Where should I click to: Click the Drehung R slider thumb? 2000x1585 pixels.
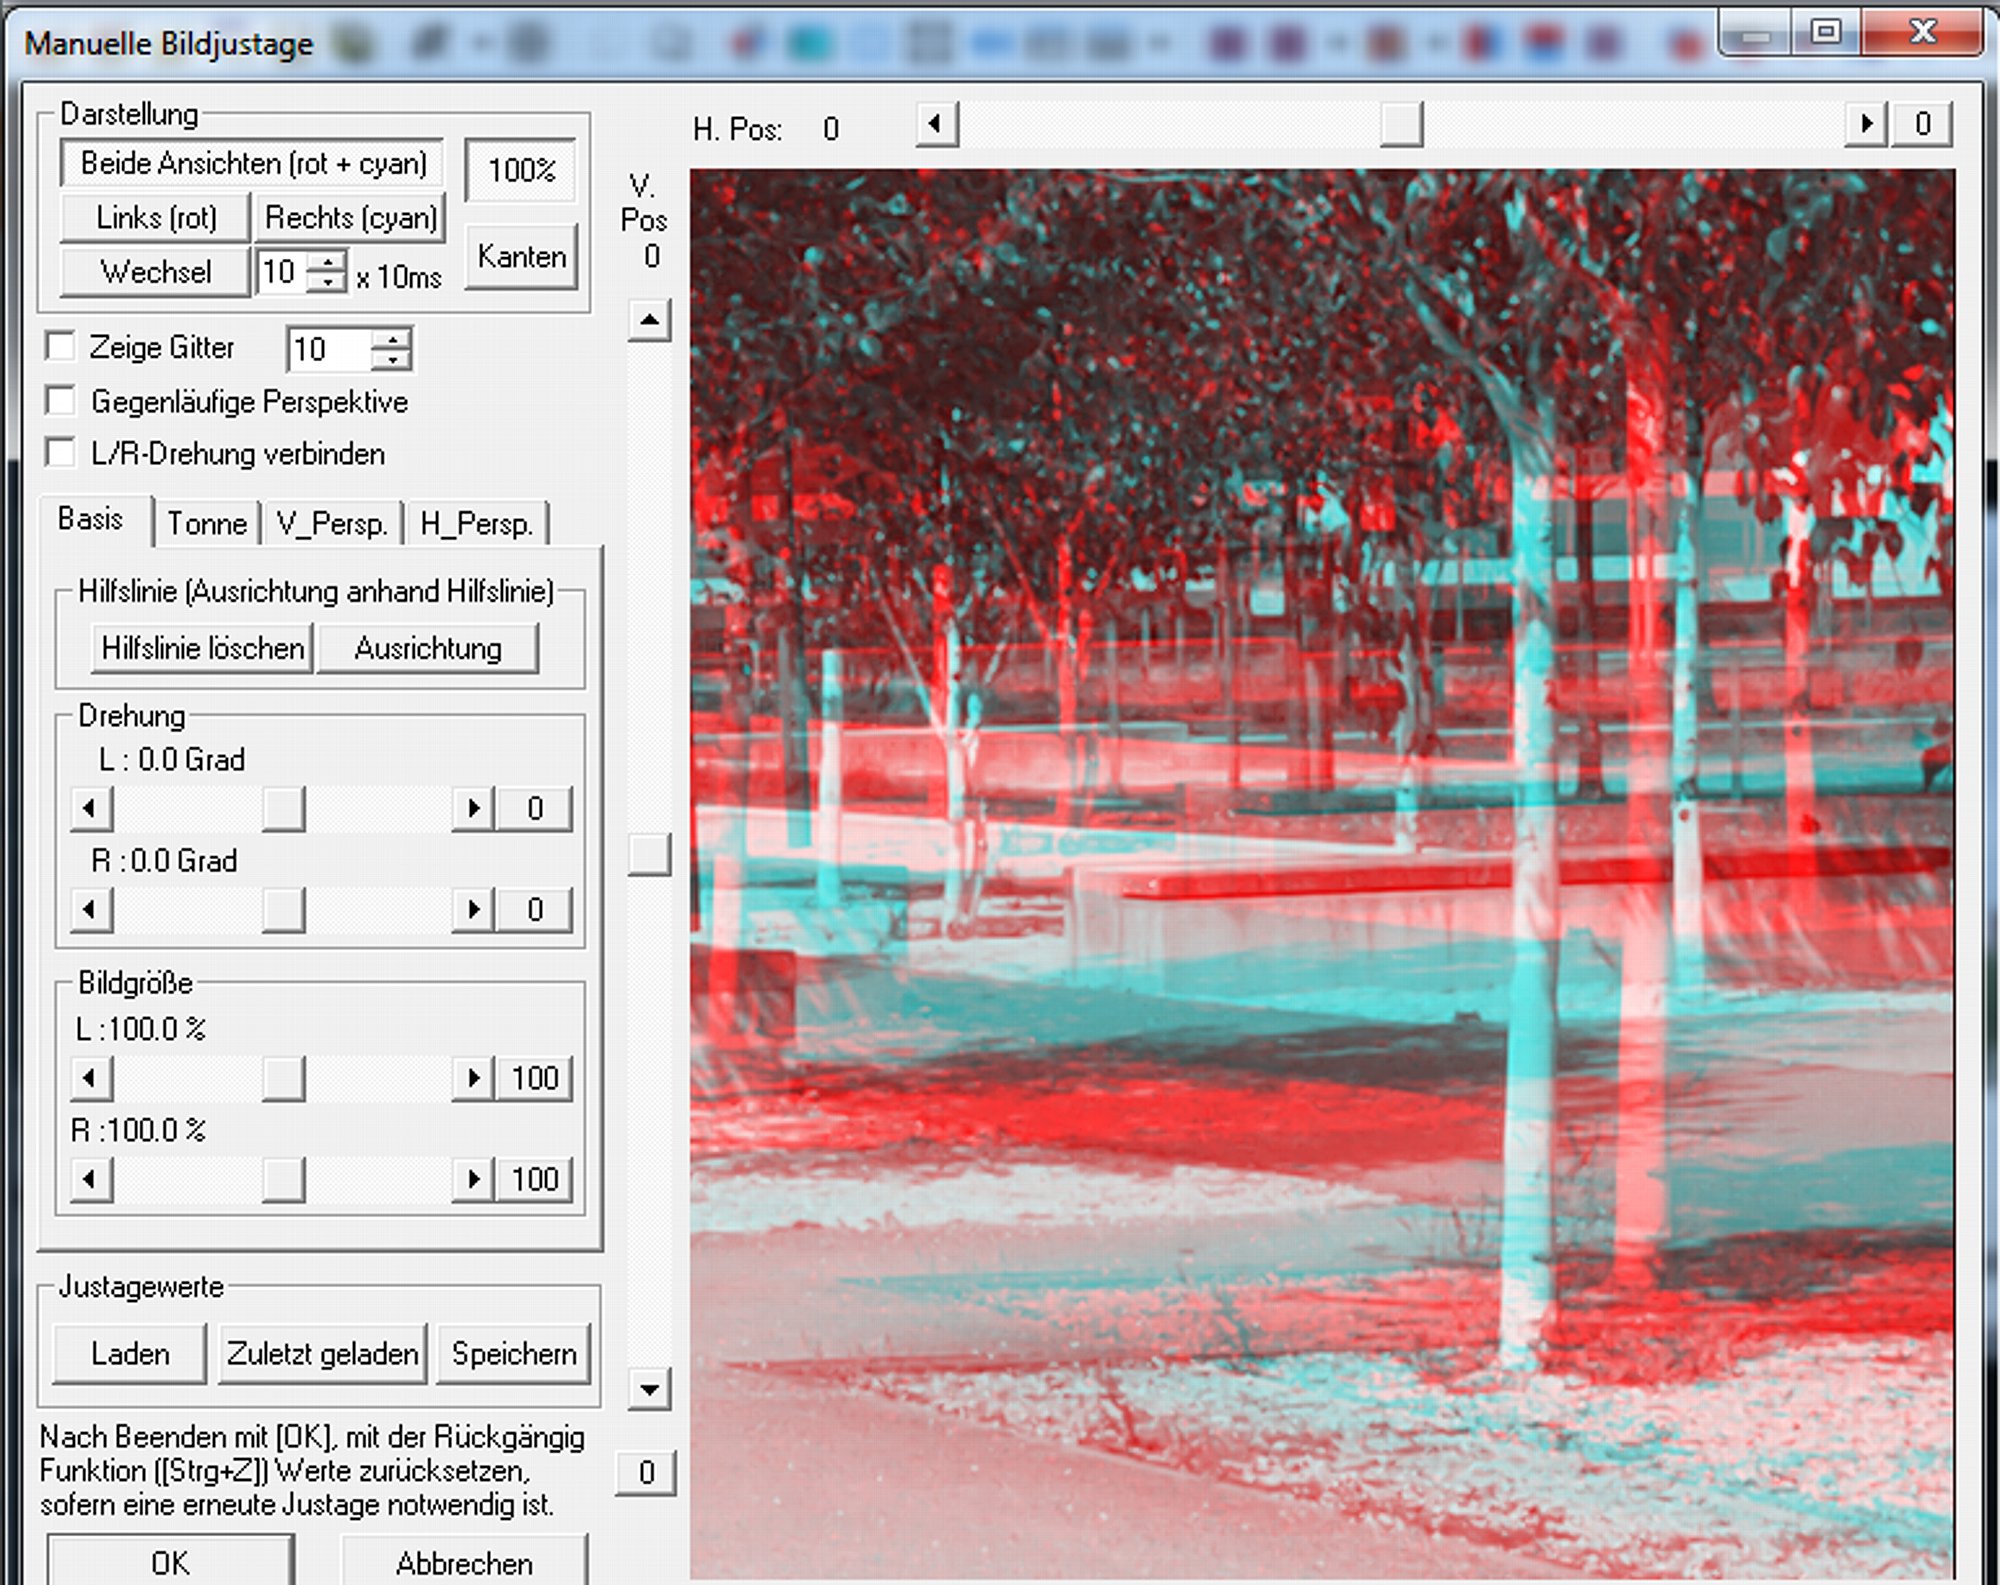pyautogui.click(x=283, y=910)
